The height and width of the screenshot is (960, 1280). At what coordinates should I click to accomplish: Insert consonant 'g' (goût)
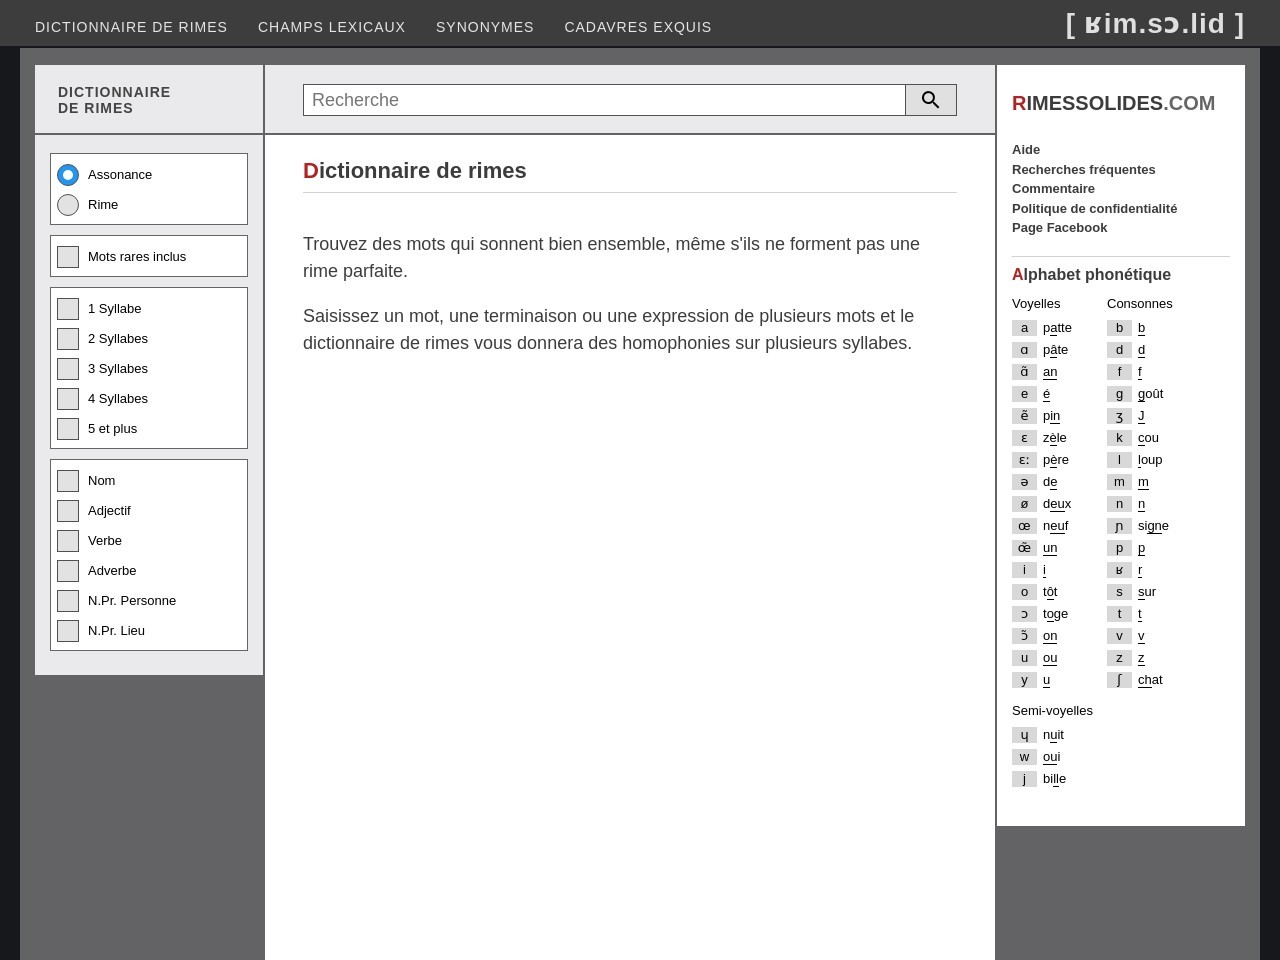pyautogui.click(x=1119, y=394)
